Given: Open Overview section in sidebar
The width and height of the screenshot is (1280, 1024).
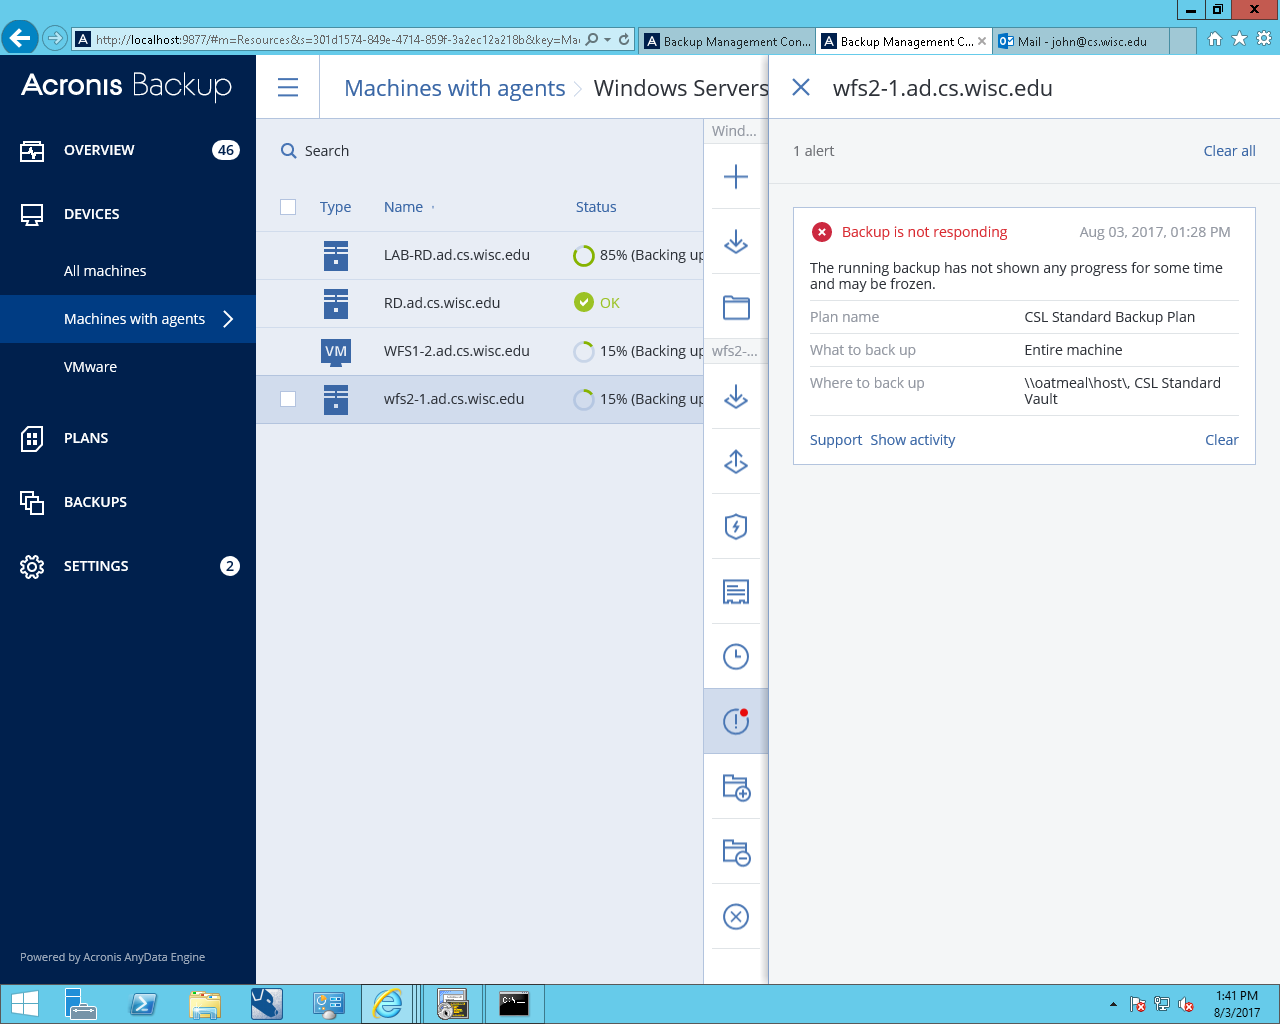Looking at the screenshot, I should pos(128,150).
